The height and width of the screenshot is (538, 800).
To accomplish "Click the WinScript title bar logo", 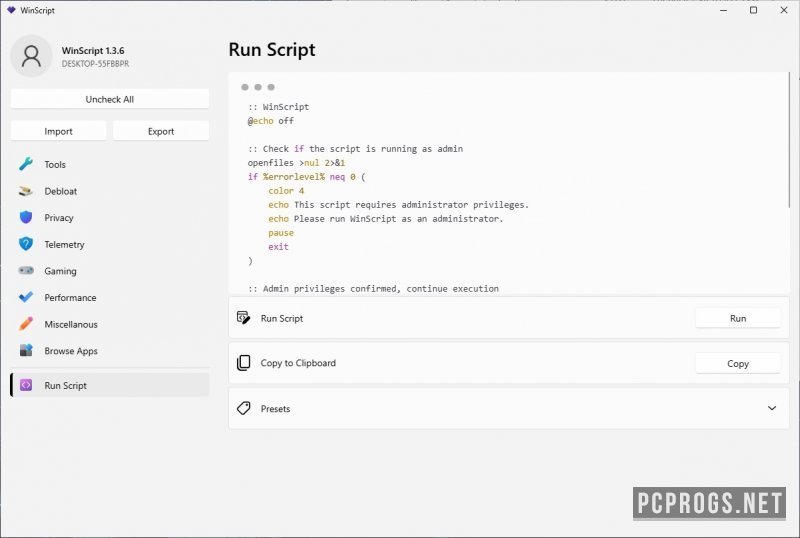I will [11, 10].
